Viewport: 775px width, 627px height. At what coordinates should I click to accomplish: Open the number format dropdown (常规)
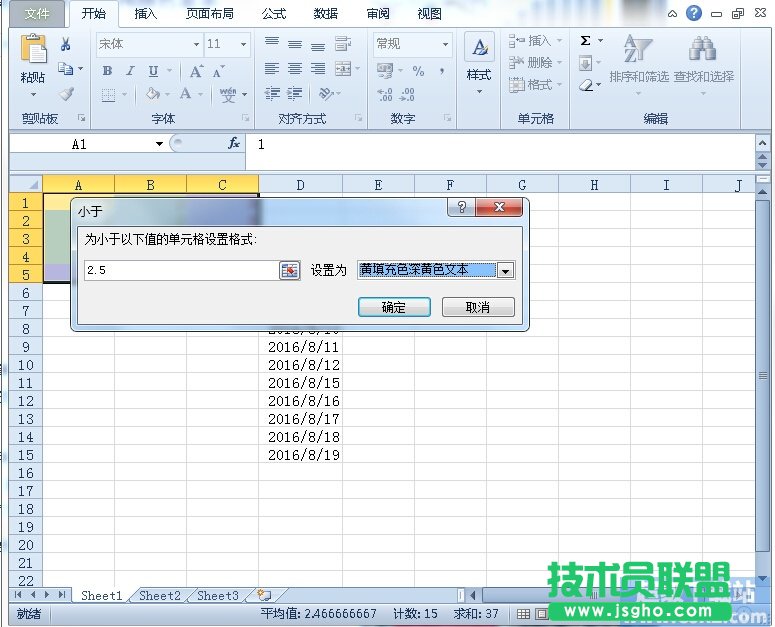444,45
